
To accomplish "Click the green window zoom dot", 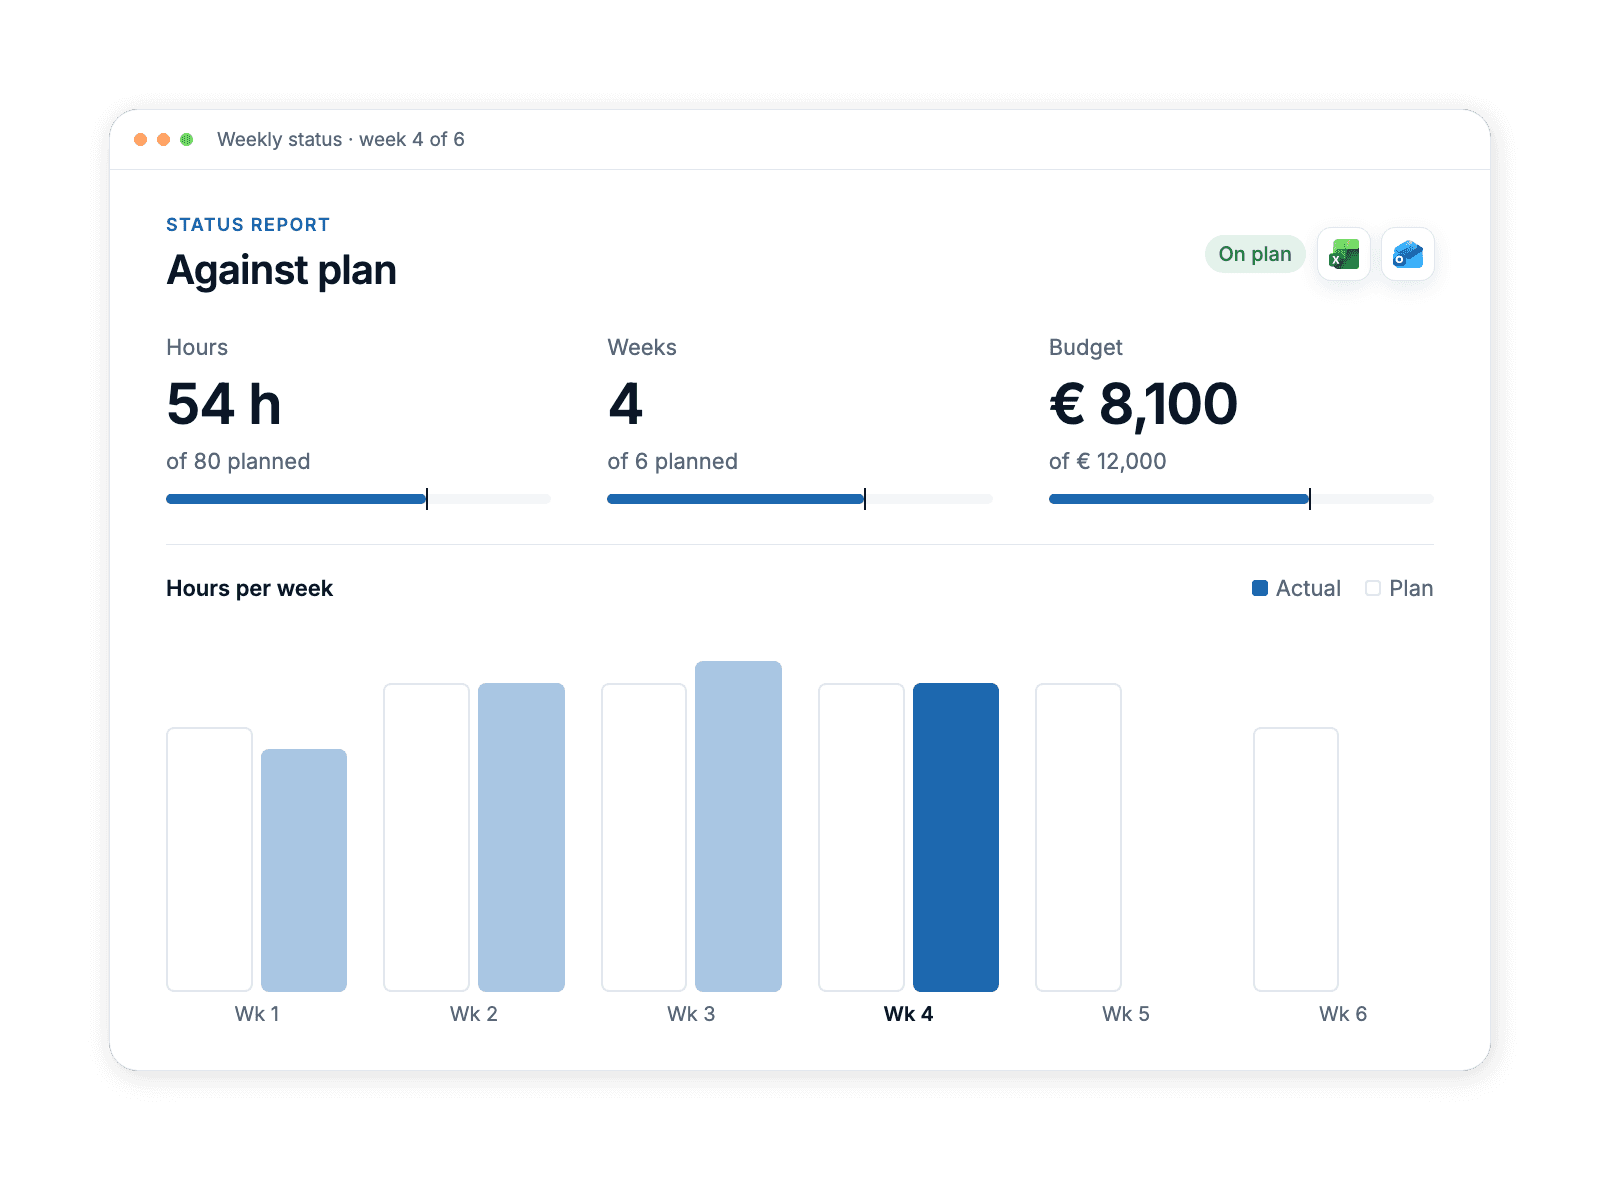I will pyautogui.click(x=187, y=139).
